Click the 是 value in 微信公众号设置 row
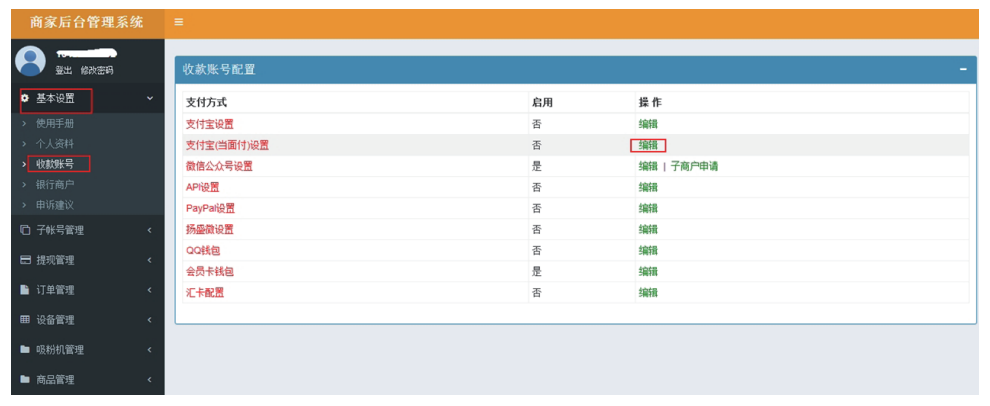 tap(537, 167)
